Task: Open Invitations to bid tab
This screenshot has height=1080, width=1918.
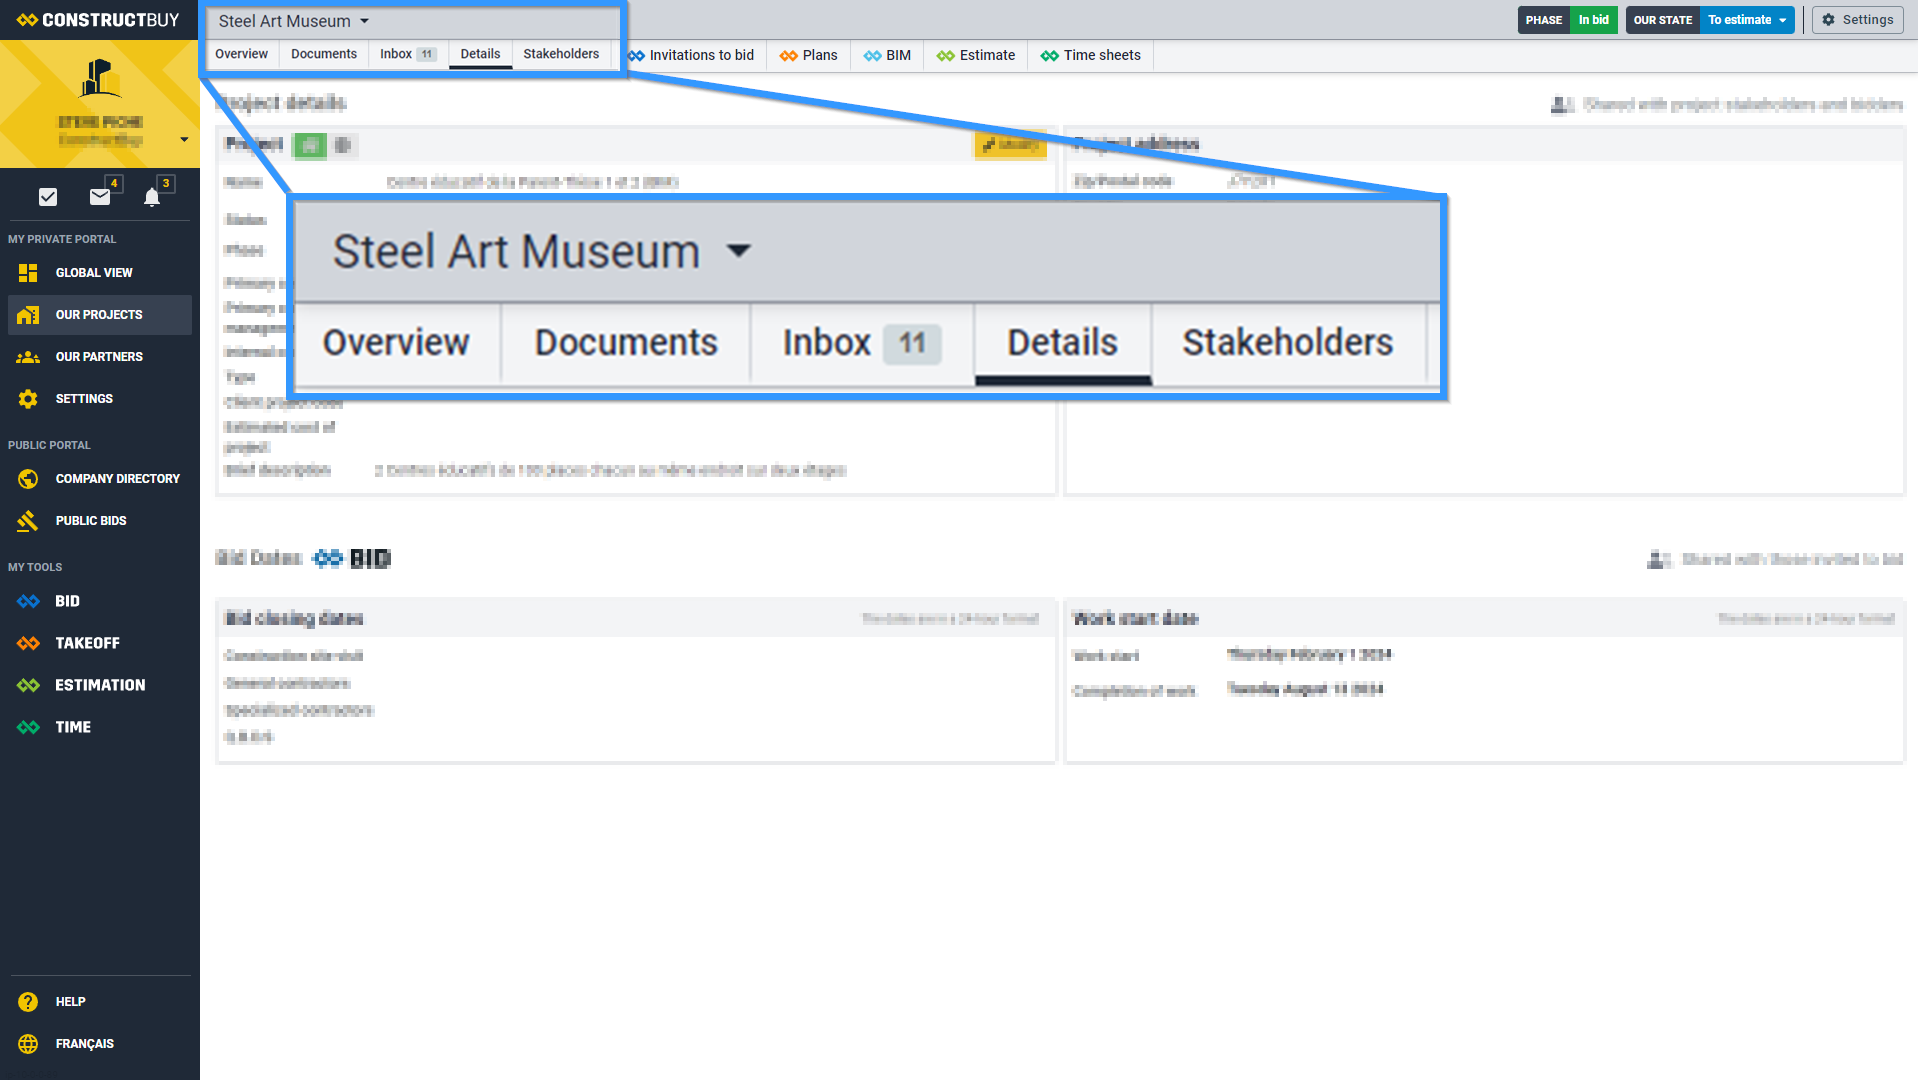Action: (x=691, y=55)
